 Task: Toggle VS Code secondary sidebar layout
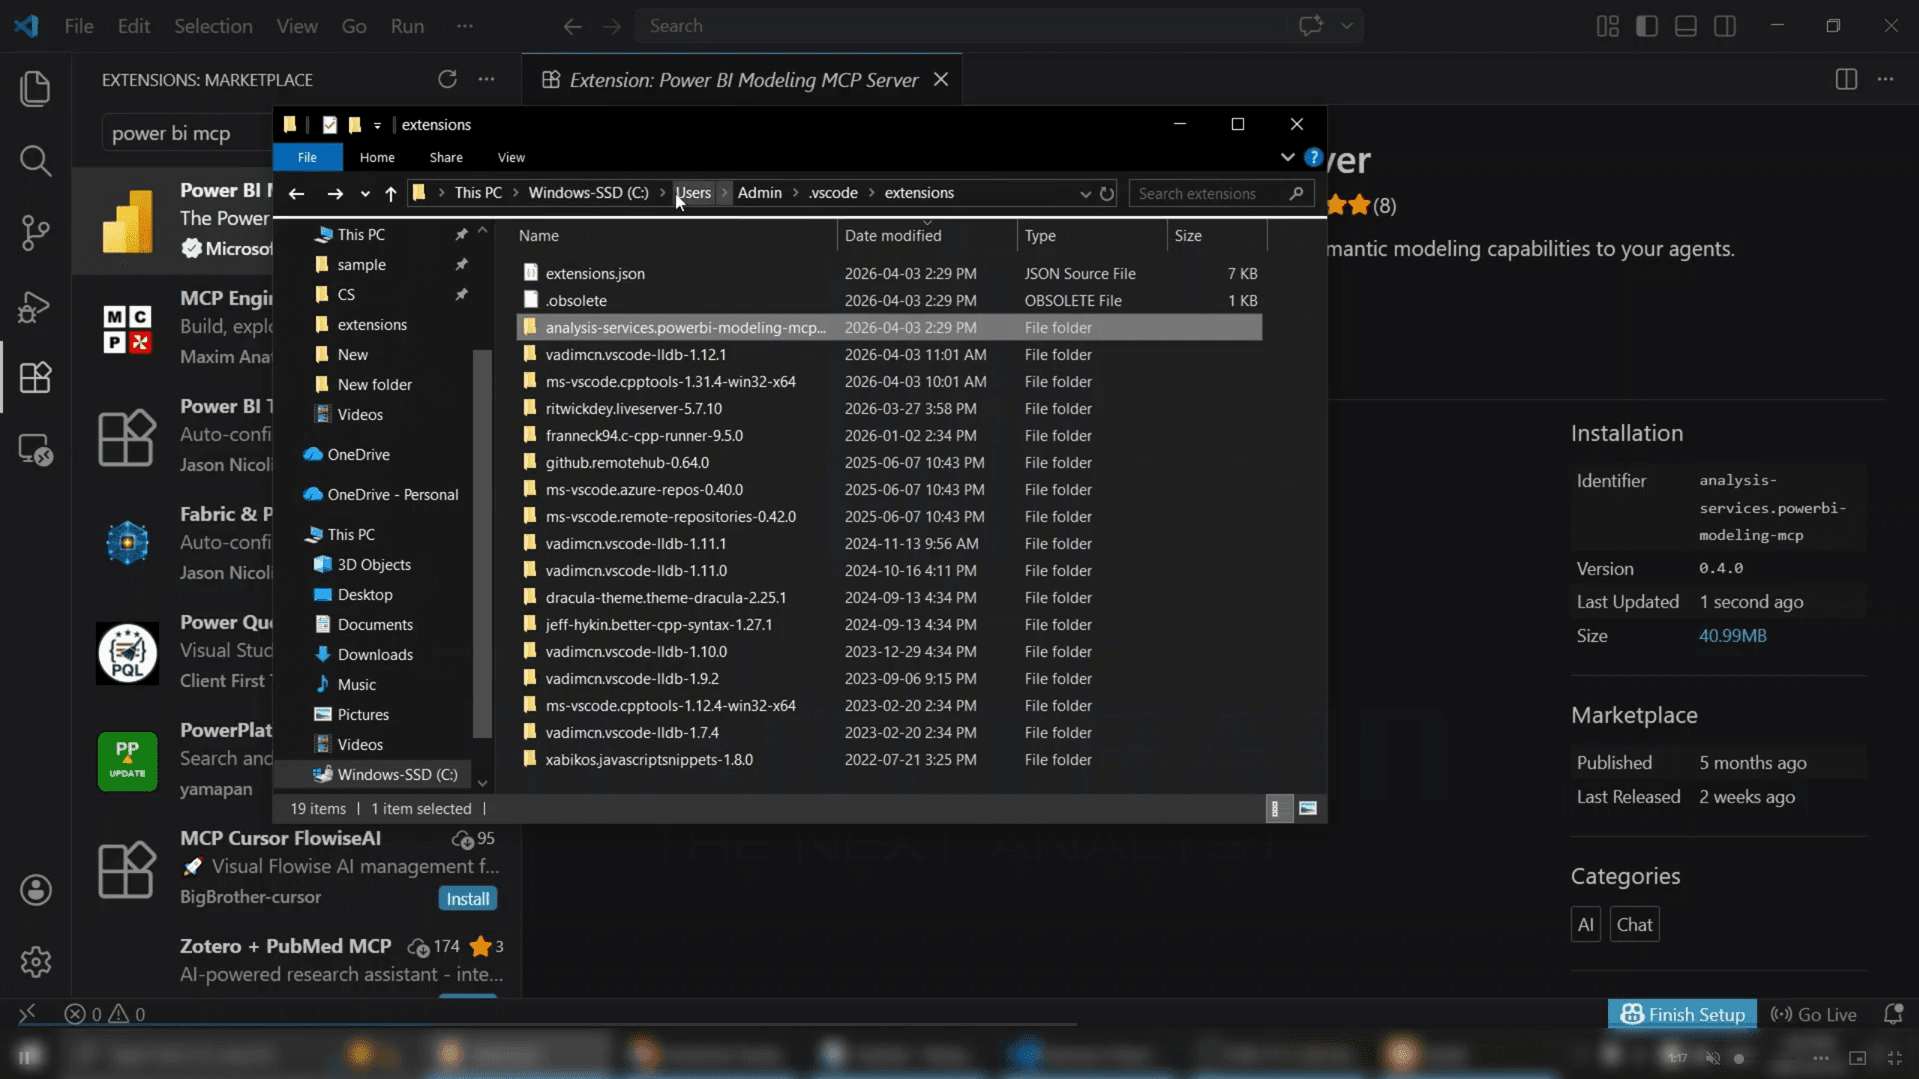pos(1725,26)
